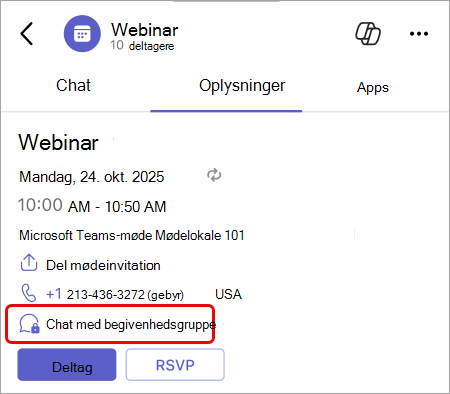450x394 pixels.
Task: Go back with the left chevron arrow
Action: coord(27,34)
